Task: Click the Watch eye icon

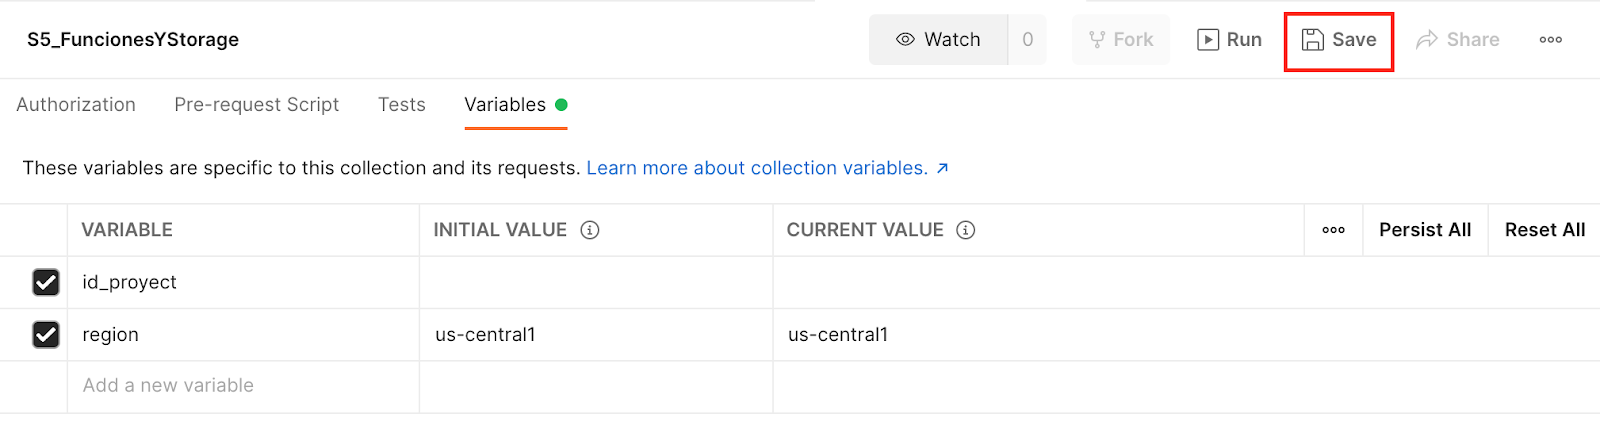Action: 905,39
